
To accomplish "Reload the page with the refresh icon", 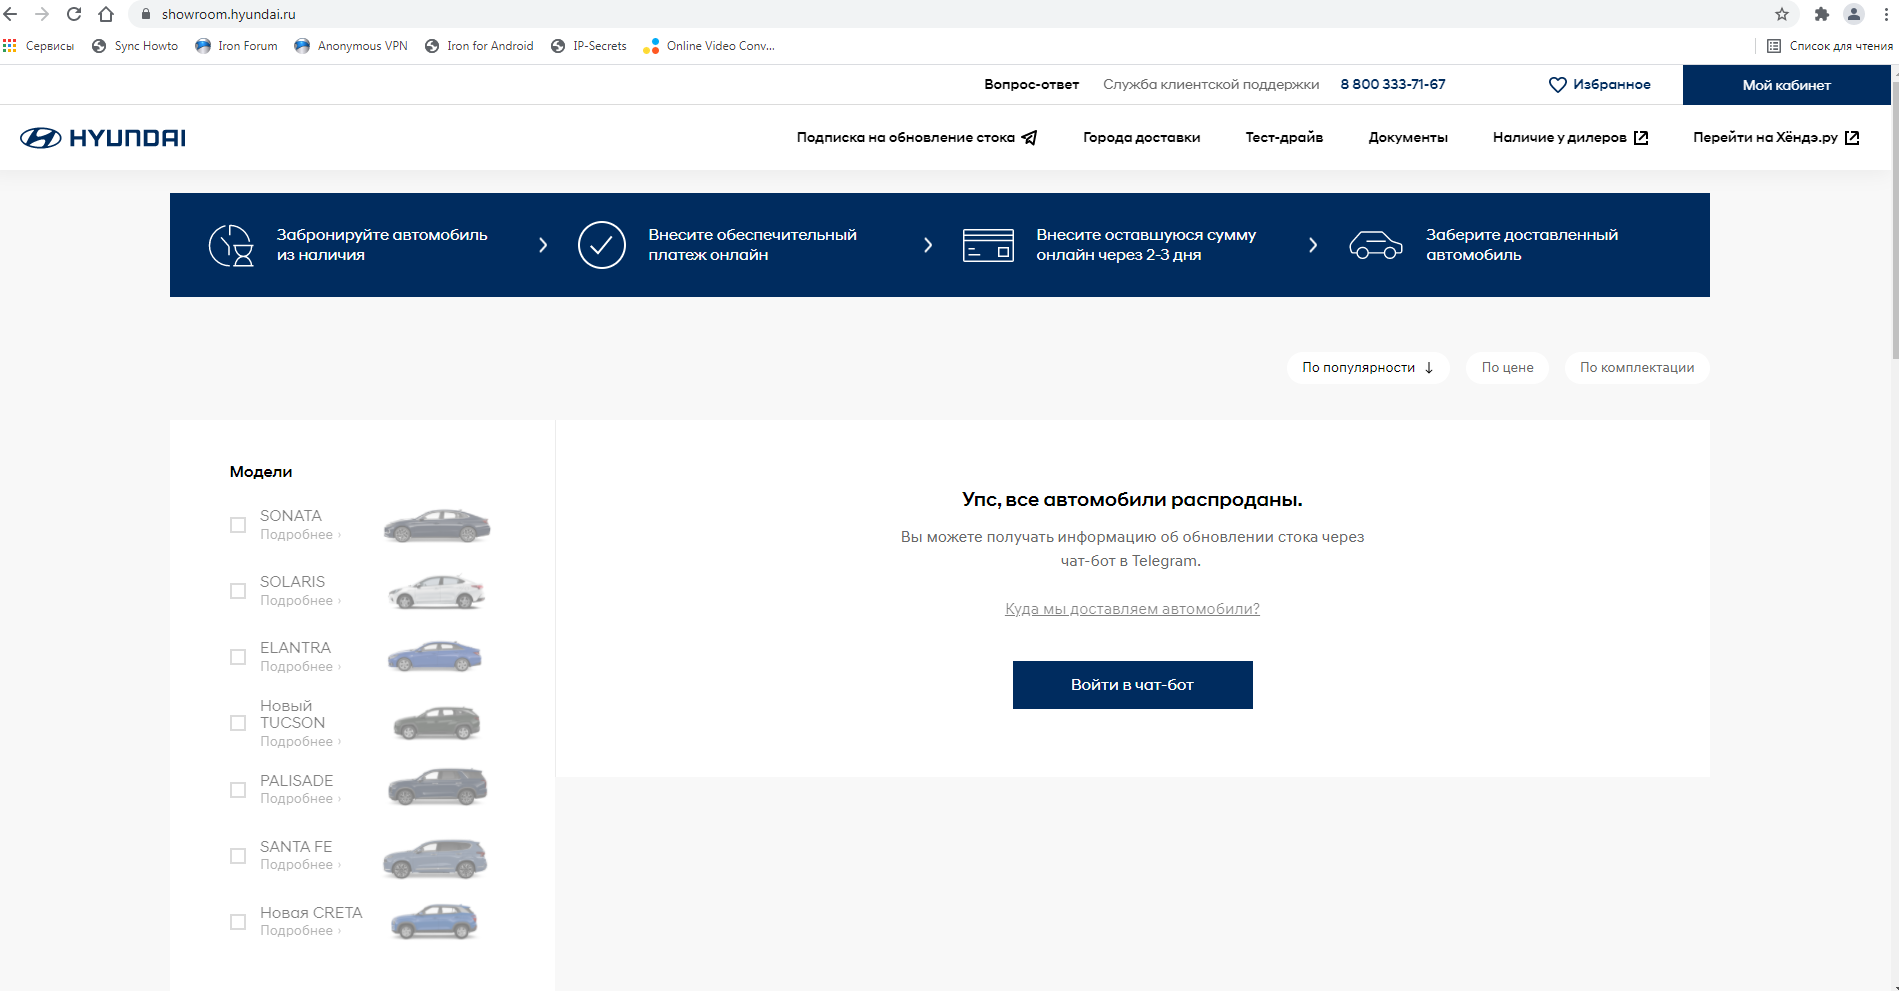I will pos(74,14).
